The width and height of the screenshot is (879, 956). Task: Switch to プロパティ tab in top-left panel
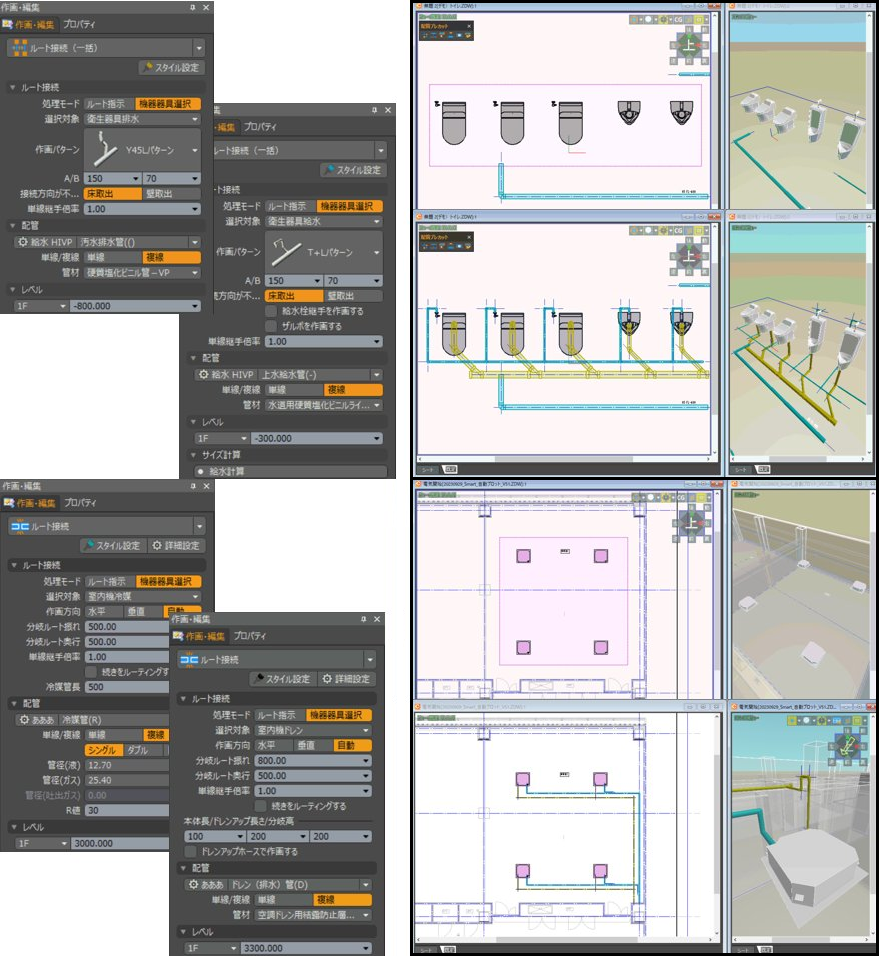(x=79, y=24)
